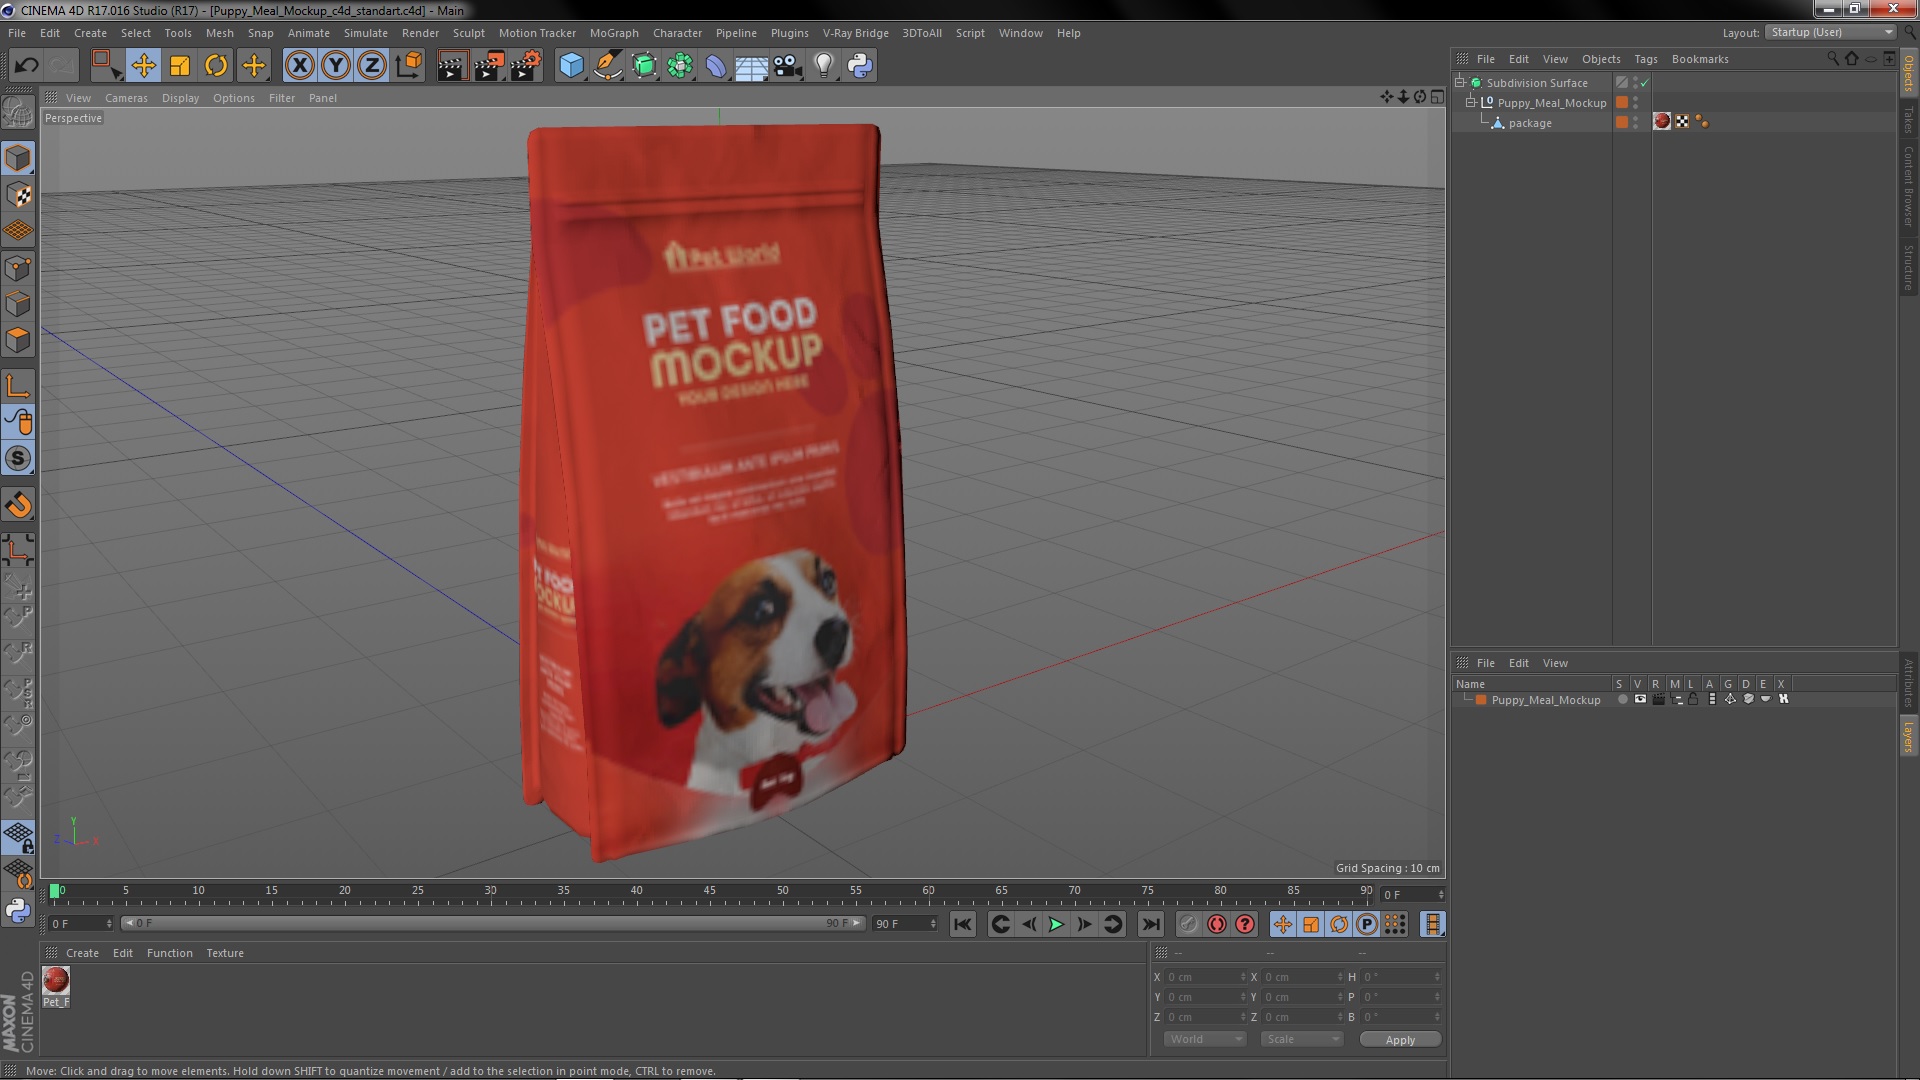1920x1080 pixels.
Task: Open the deformer bend icon
Action: (x=716, y=66)
